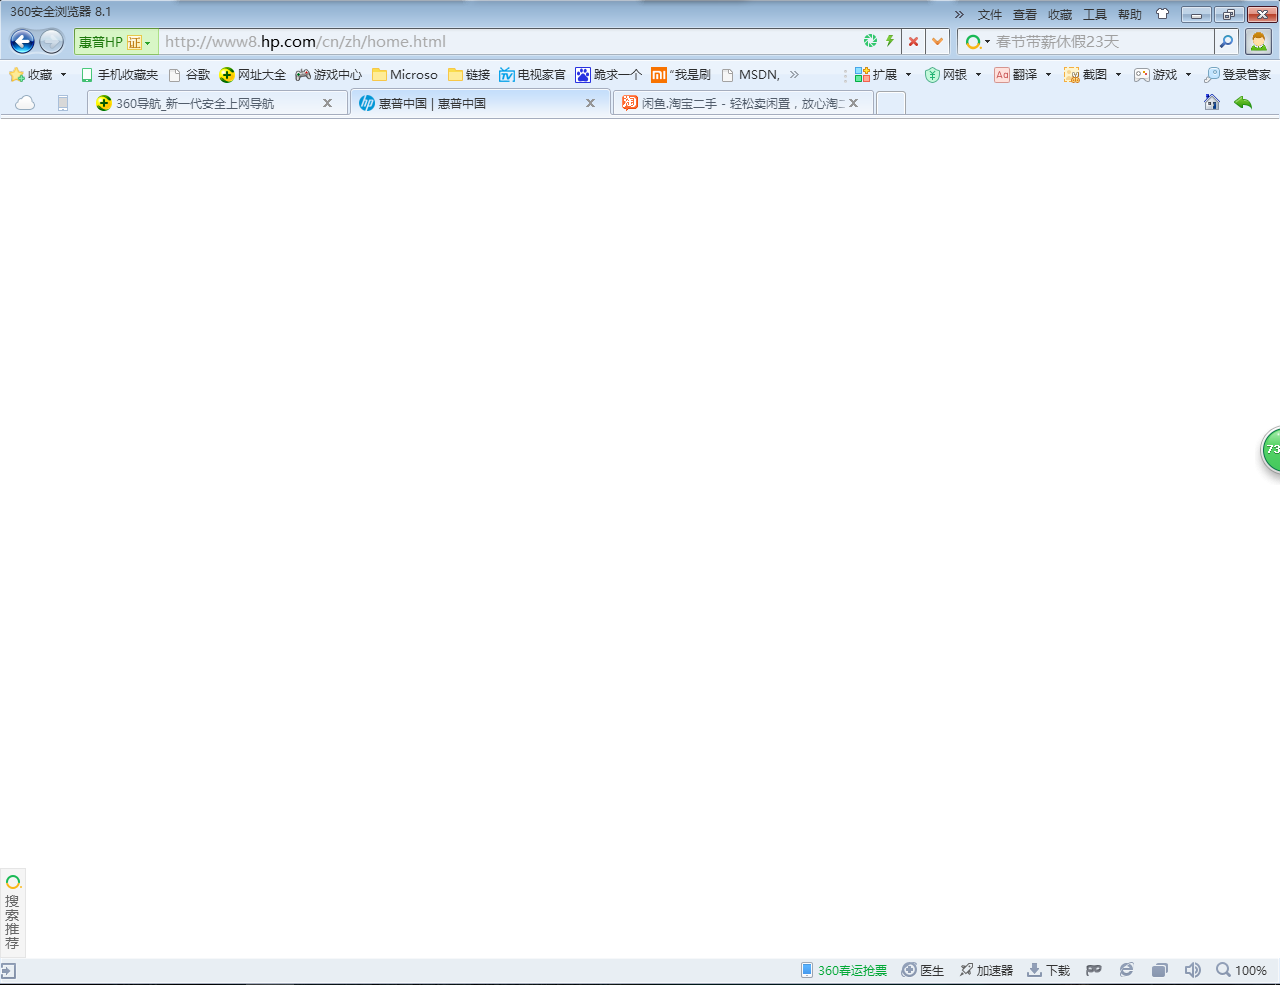Click the green undo-closed-tab arrow

point(1243,102)
